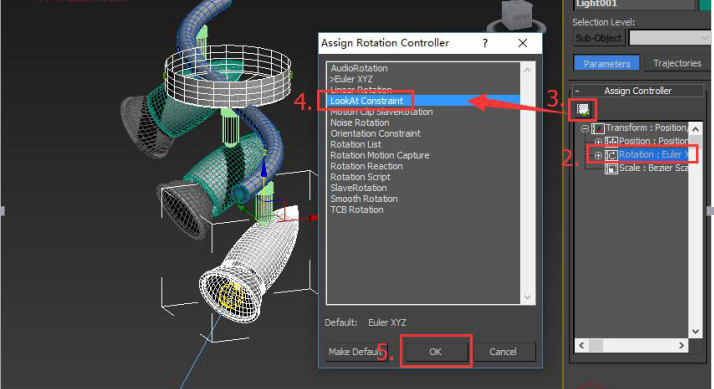Select the Parameters tab
The image size is (714, 389).
coord(607,63)
